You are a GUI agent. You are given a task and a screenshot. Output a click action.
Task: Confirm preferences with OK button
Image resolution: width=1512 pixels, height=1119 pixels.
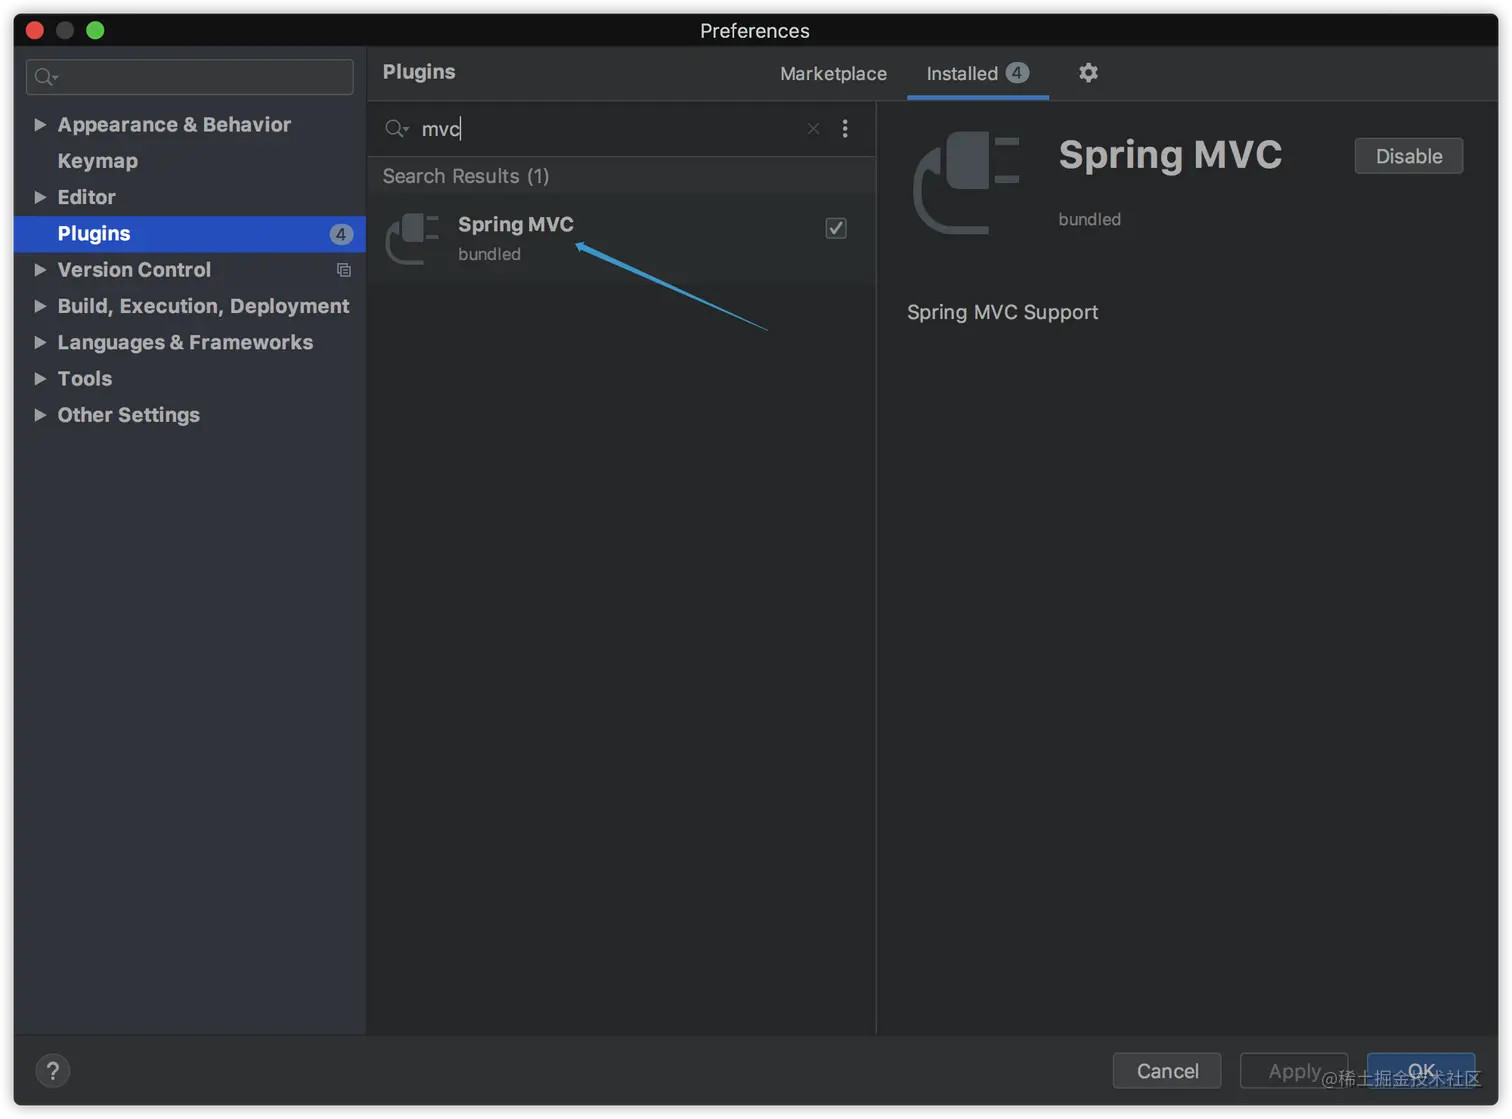[x=1421, y=1071]
